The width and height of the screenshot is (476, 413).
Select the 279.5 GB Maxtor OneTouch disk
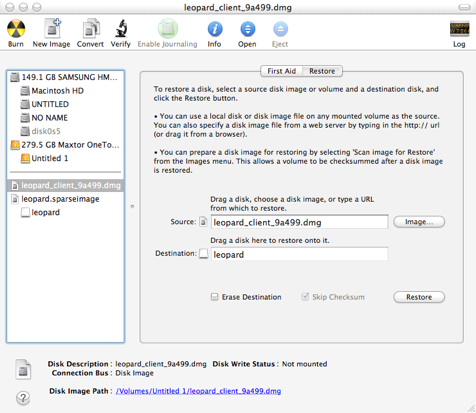pyautogui.click(x=65, y=145)
